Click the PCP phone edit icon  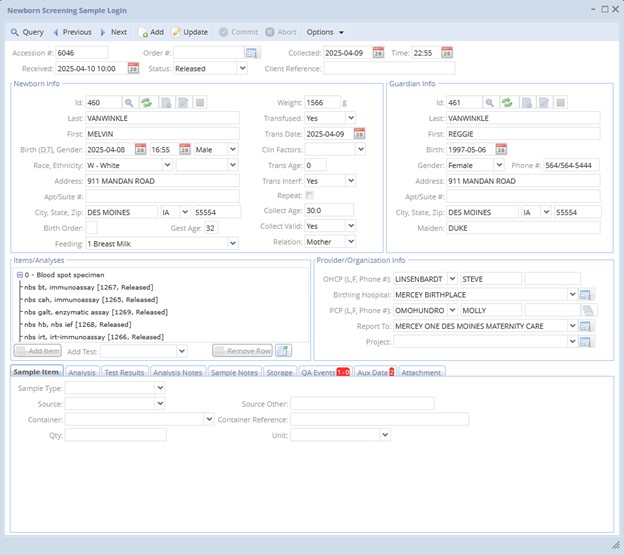589,310
